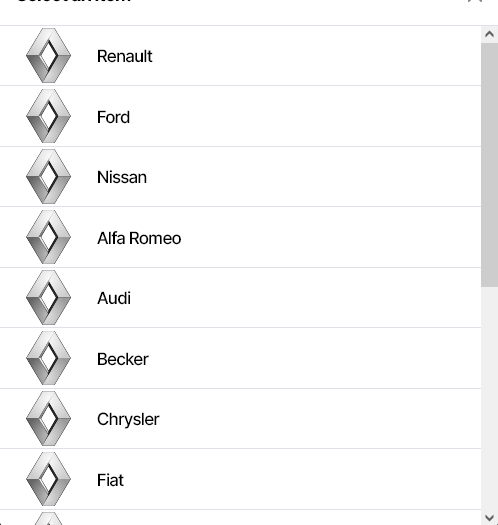Image resolution: width=498 pixels, height=525 pixels.
Task: Click the vertical scrollbar thumb
Action: 489,165
